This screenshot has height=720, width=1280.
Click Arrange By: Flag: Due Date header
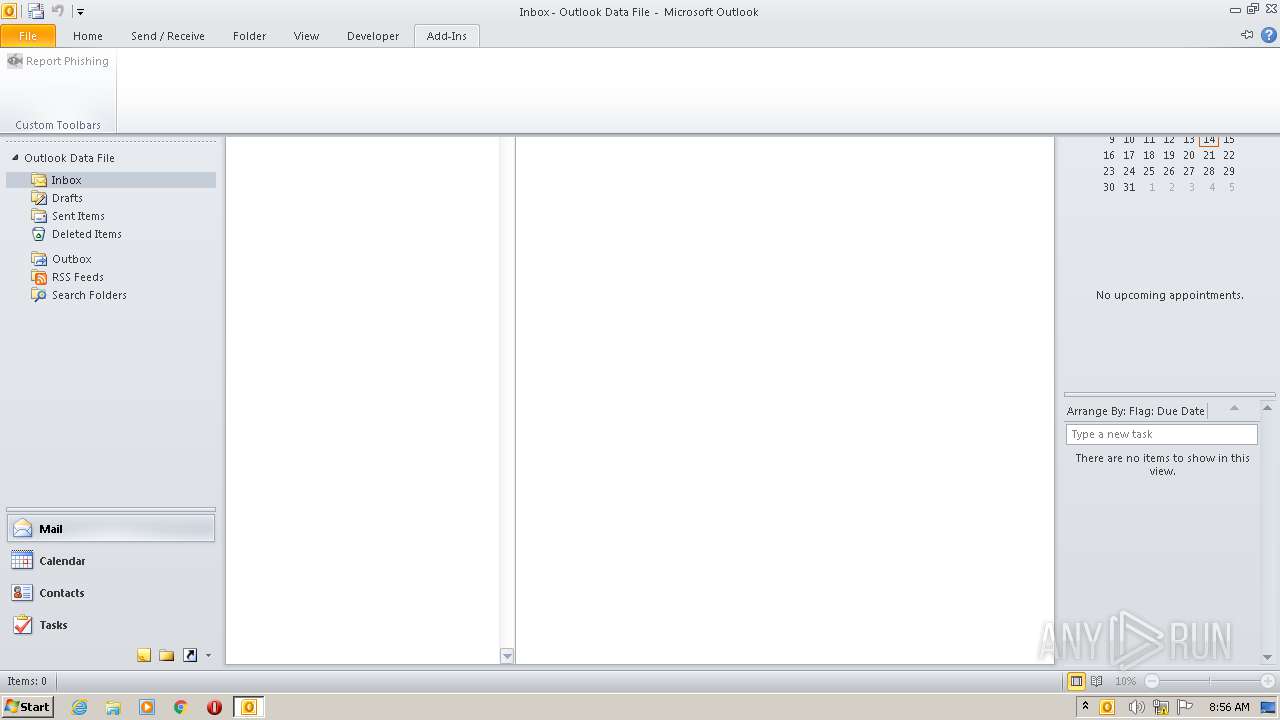pyautogui.click(x=1136, y=411)
